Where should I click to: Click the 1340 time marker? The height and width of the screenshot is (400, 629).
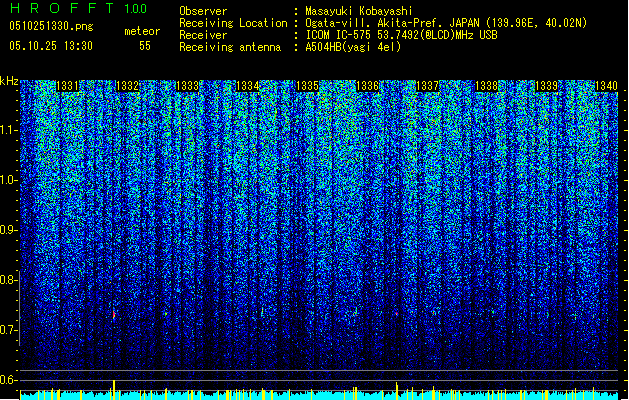(x=606, y=86)
